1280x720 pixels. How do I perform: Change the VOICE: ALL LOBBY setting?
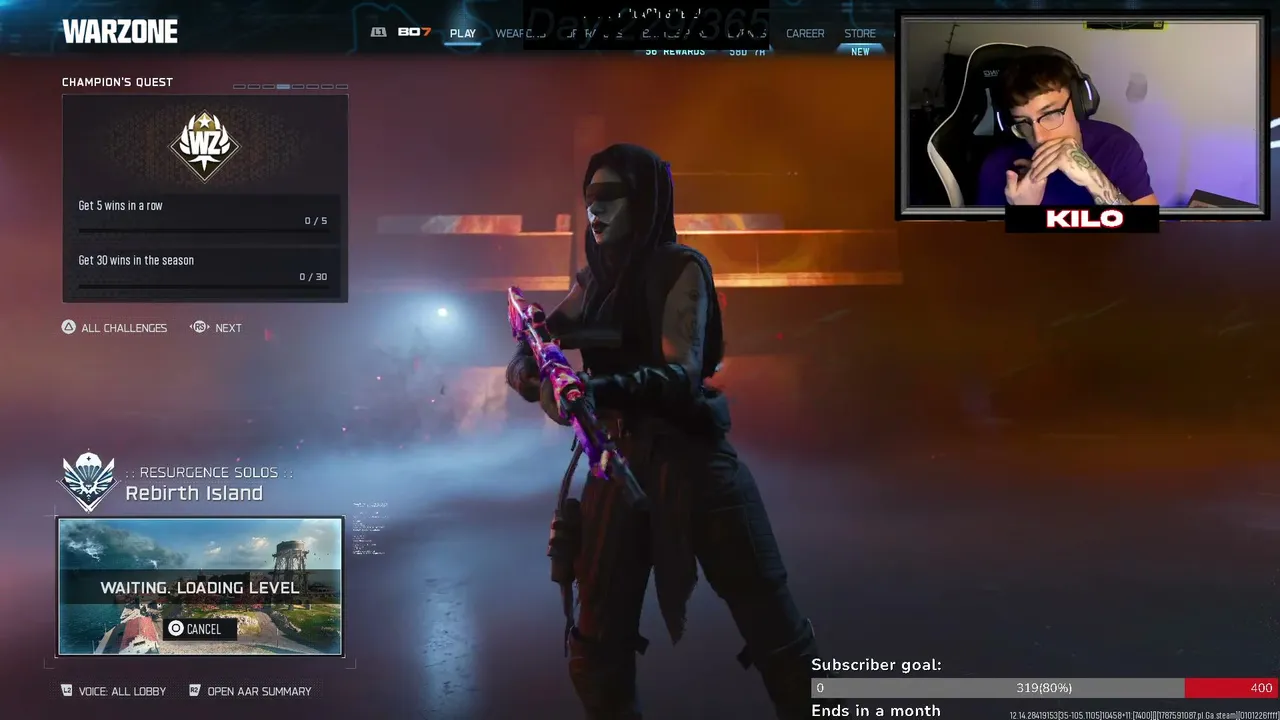pyautogui.click(x=122, y=691)
